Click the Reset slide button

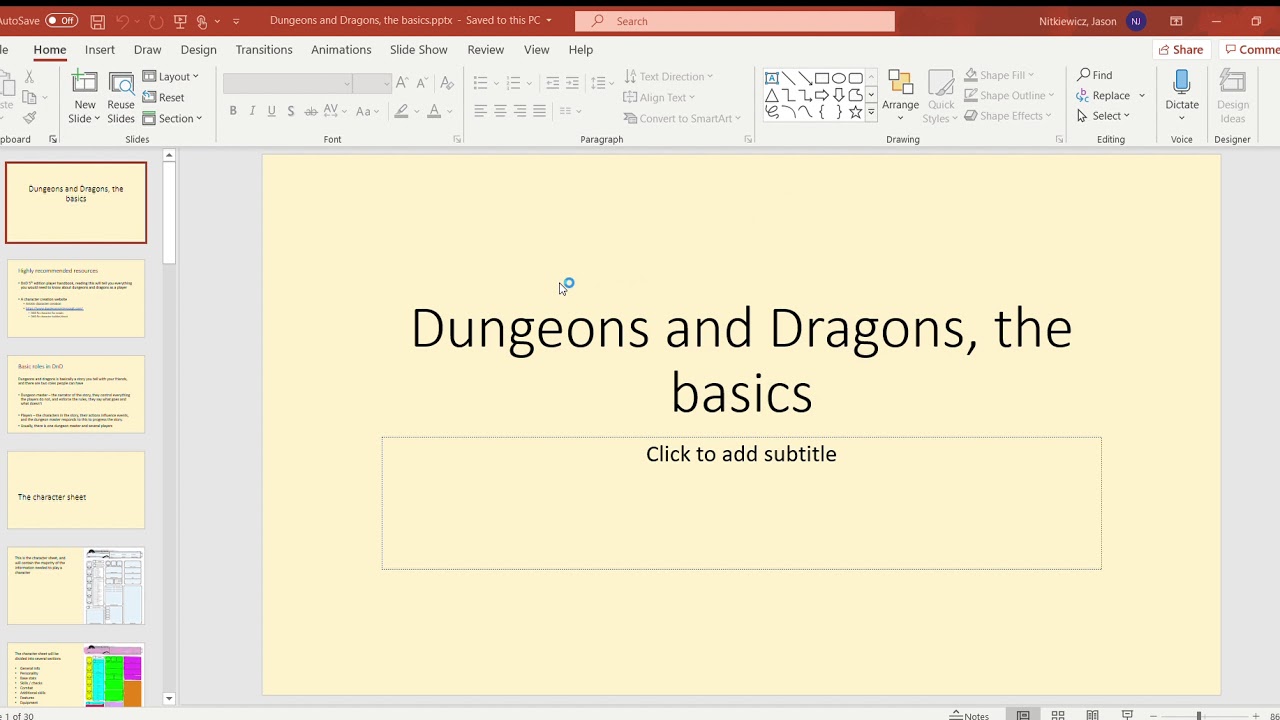[x=164, y=97]
